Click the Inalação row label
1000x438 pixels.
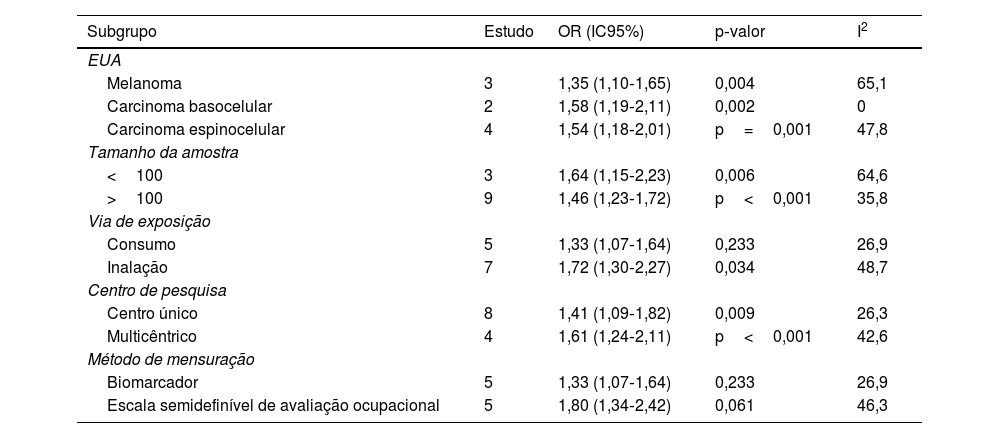tap(137, 267)
